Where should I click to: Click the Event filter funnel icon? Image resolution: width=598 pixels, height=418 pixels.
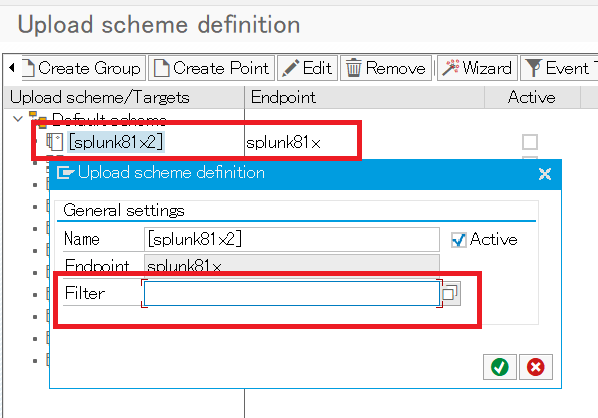tap(534, 68)
